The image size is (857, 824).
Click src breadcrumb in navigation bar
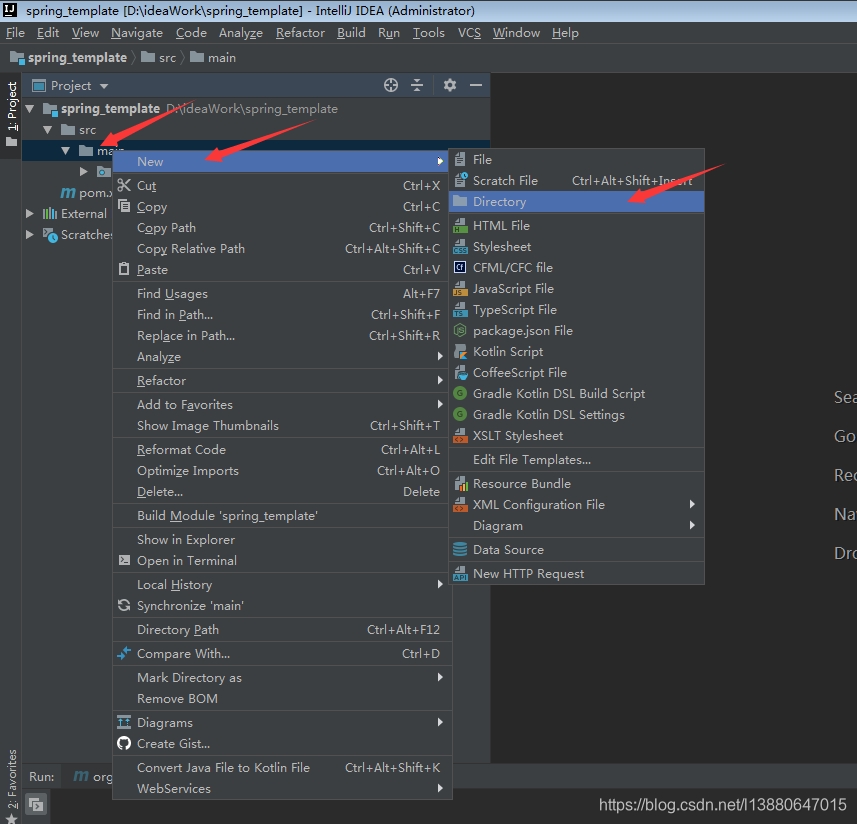point(159,57)
